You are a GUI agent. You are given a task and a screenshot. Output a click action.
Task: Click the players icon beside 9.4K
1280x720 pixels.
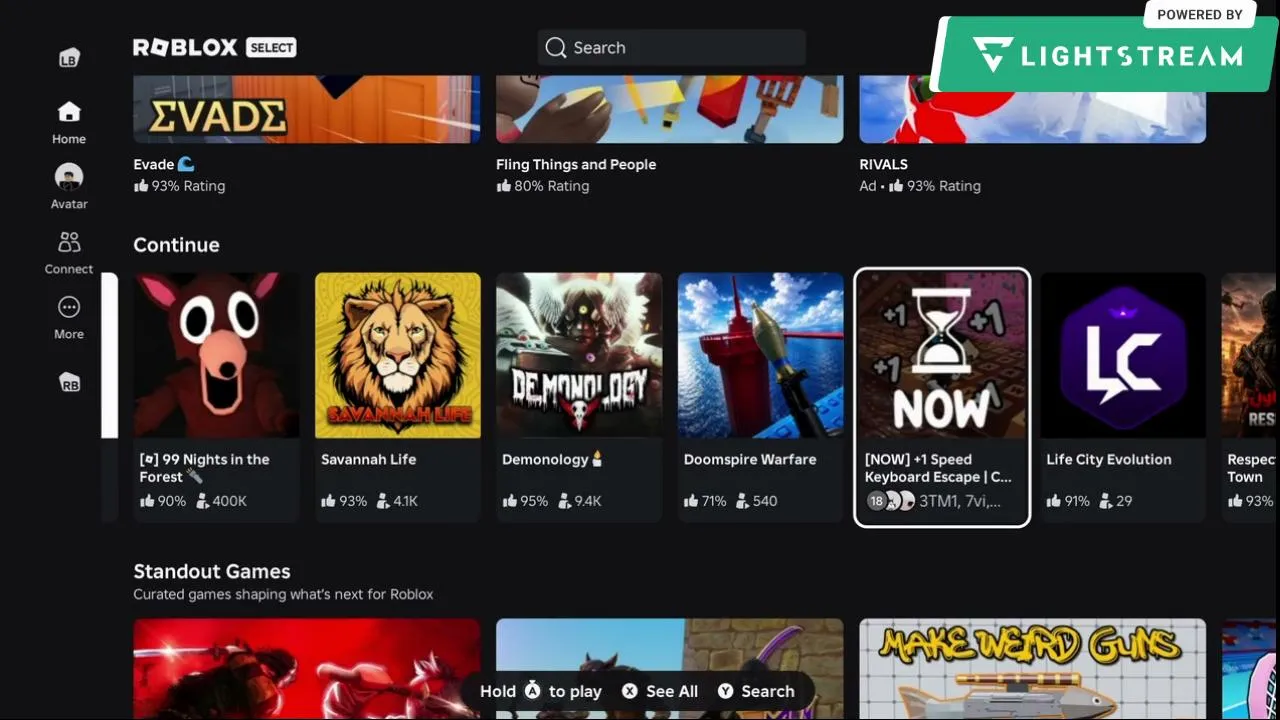point(564,501)
